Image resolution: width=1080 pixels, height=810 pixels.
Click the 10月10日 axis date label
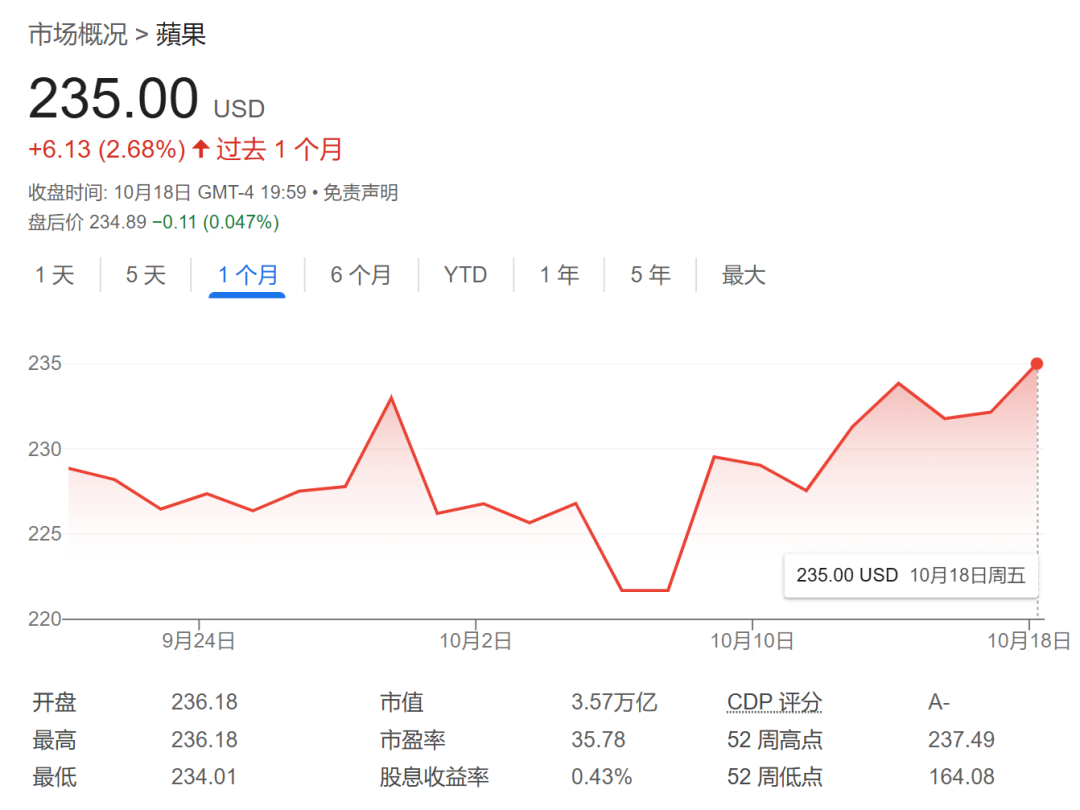point(752,641)
